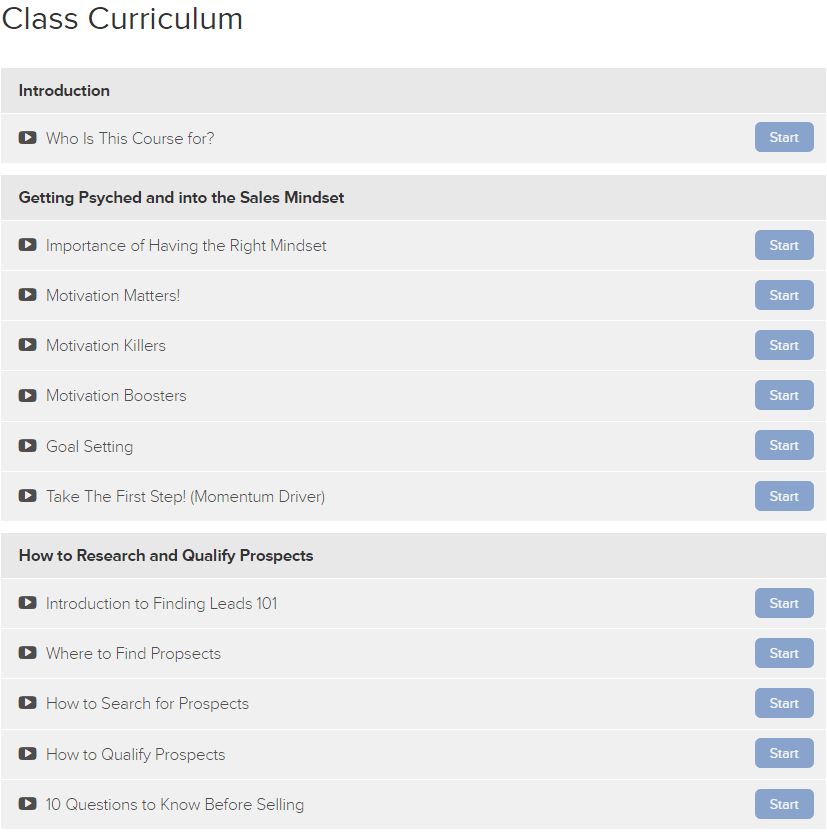
Task: Click video icon beside How to Qualify Prospects
Action: 28,754
